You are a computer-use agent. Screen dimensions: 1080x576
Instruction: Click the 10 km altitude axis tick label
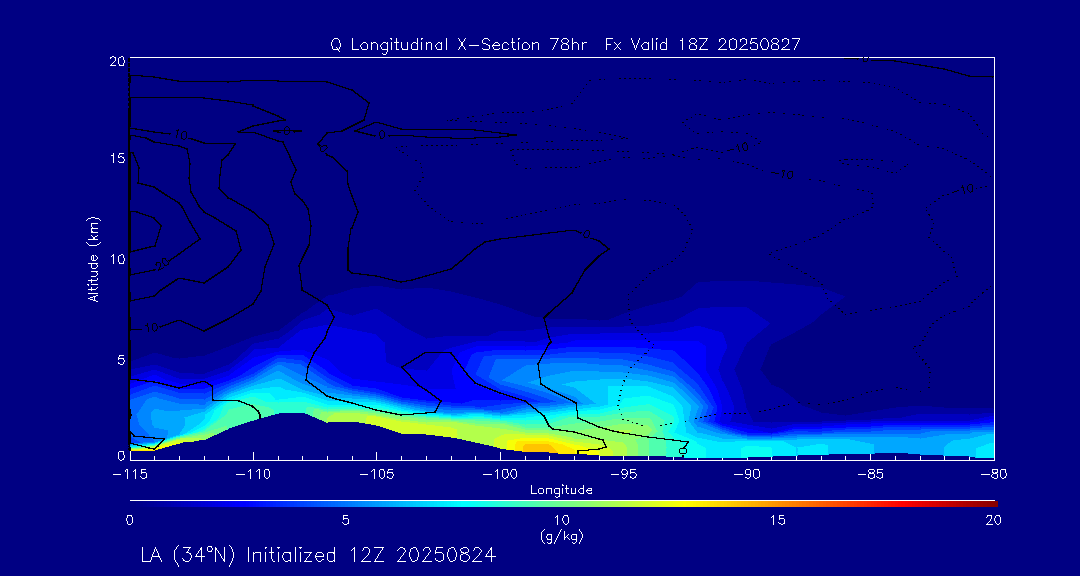click(x=115, y=259)
